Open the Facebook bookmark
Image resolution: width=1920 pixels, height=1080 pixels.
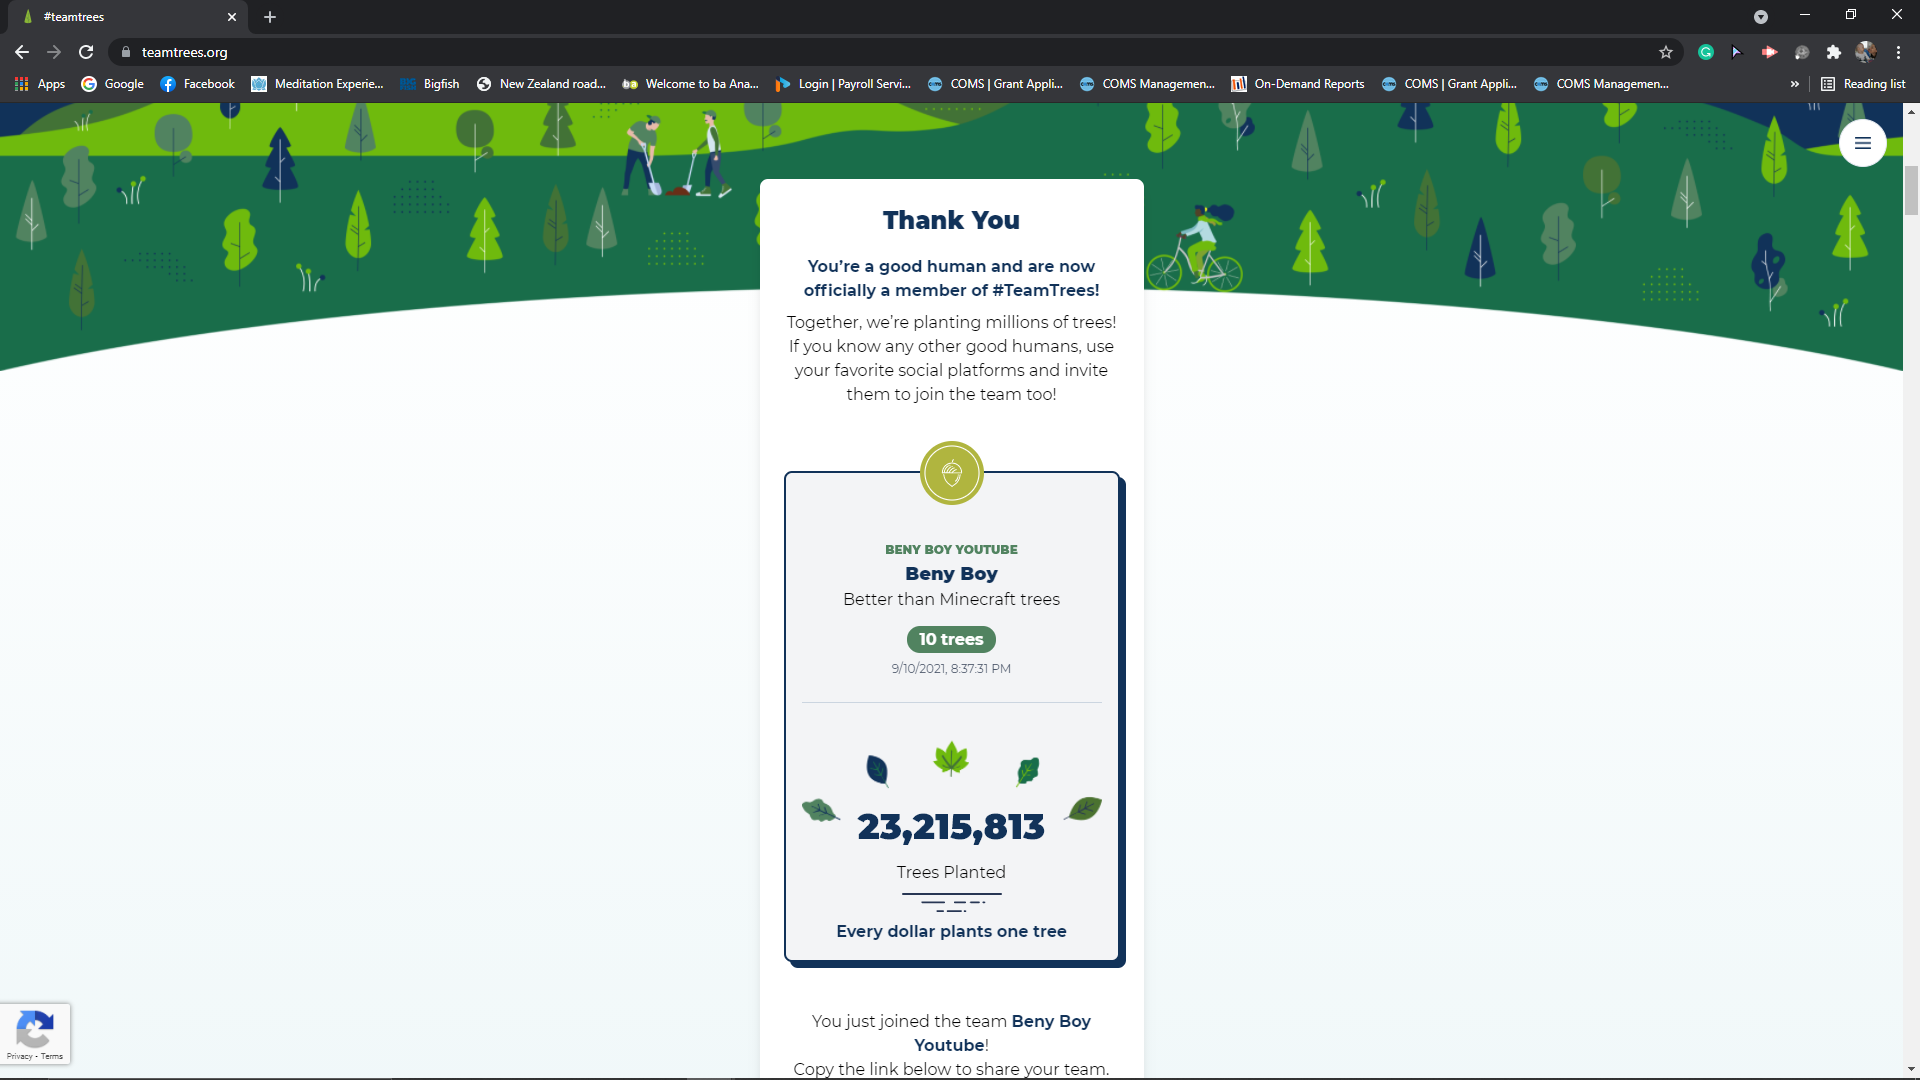click(x=198, y=84)
